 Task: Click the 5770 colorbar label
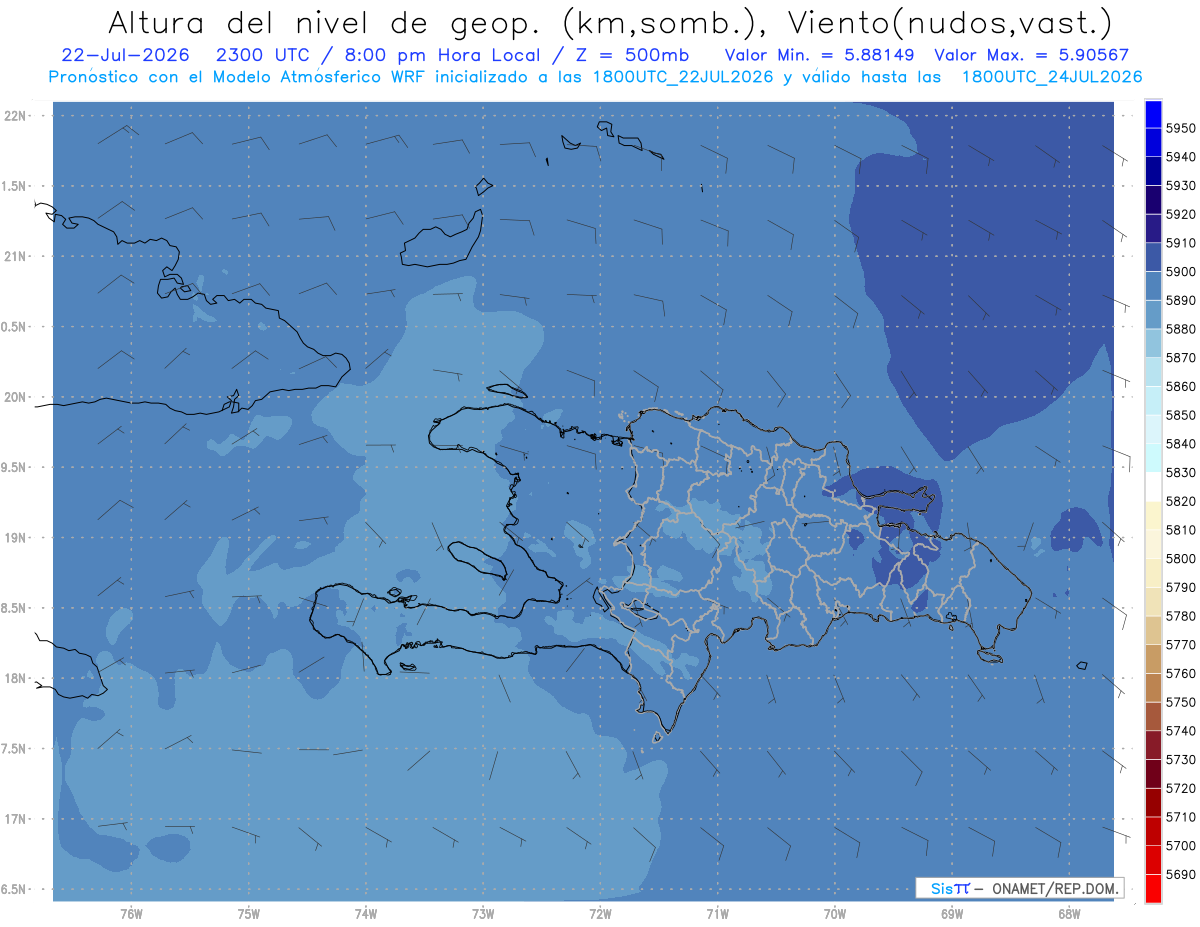pos(1180,645)
